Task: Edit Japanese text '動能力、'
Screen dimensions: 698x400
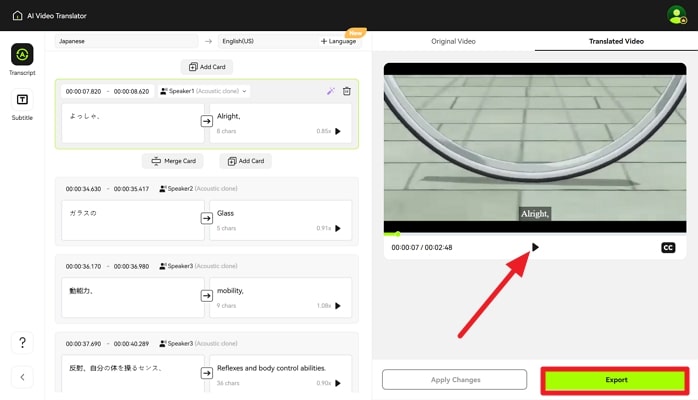Action: point(133,298)
